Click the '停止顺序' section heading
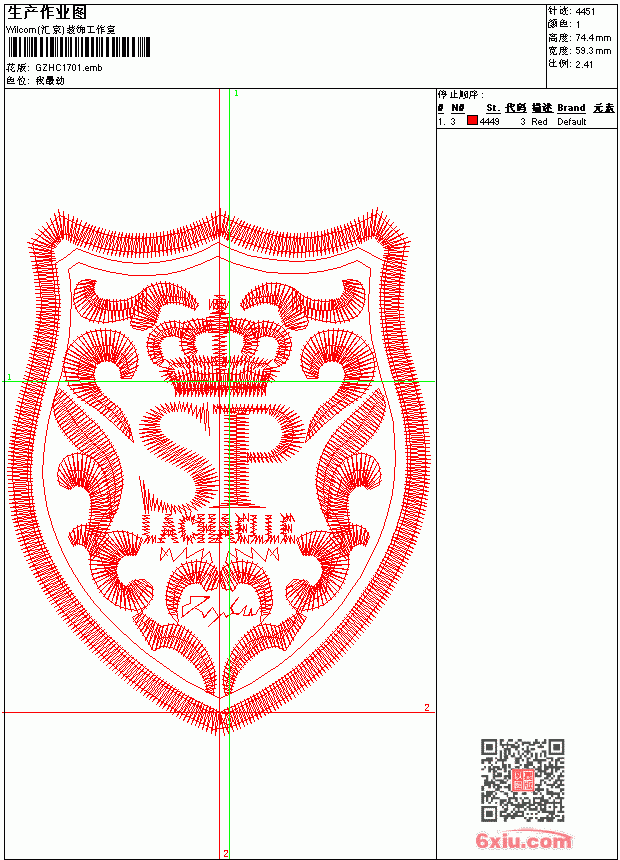620x860 pixels. pyautogui.click(x=461, y=94)
